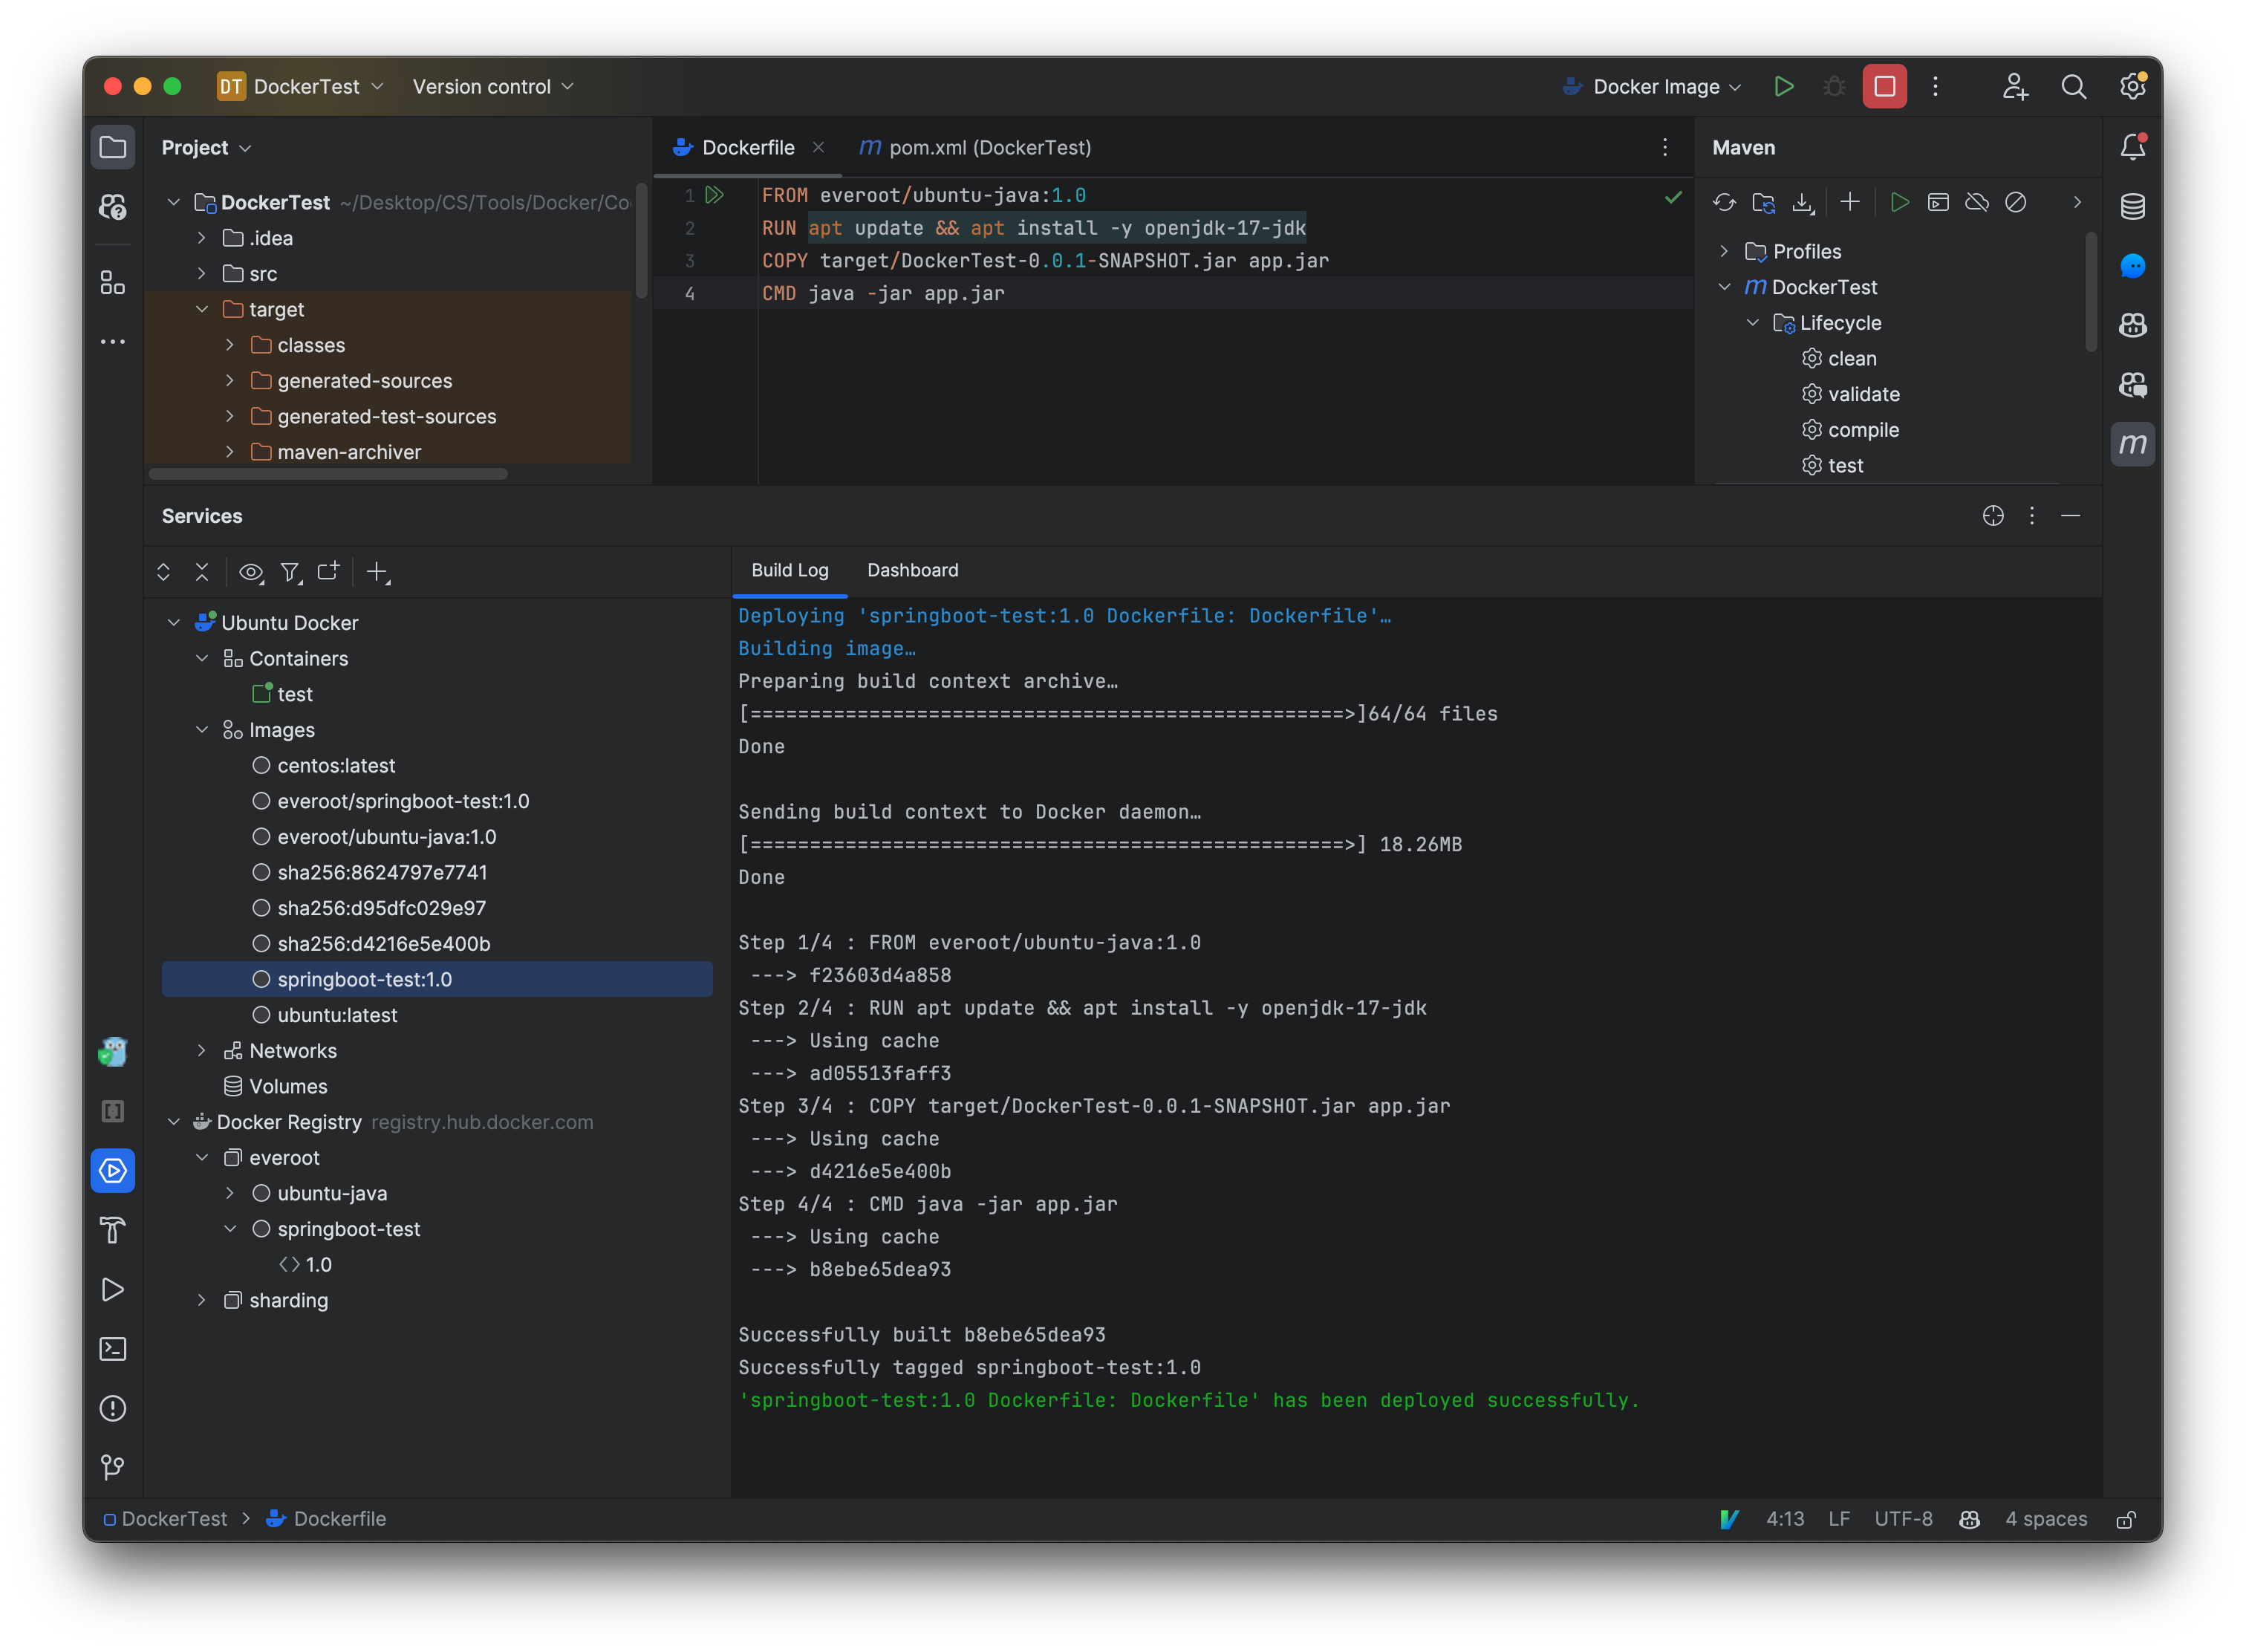Open editor tabs more options menu
Viewport: 2246px width, 1652px height.
point(1665,147)
